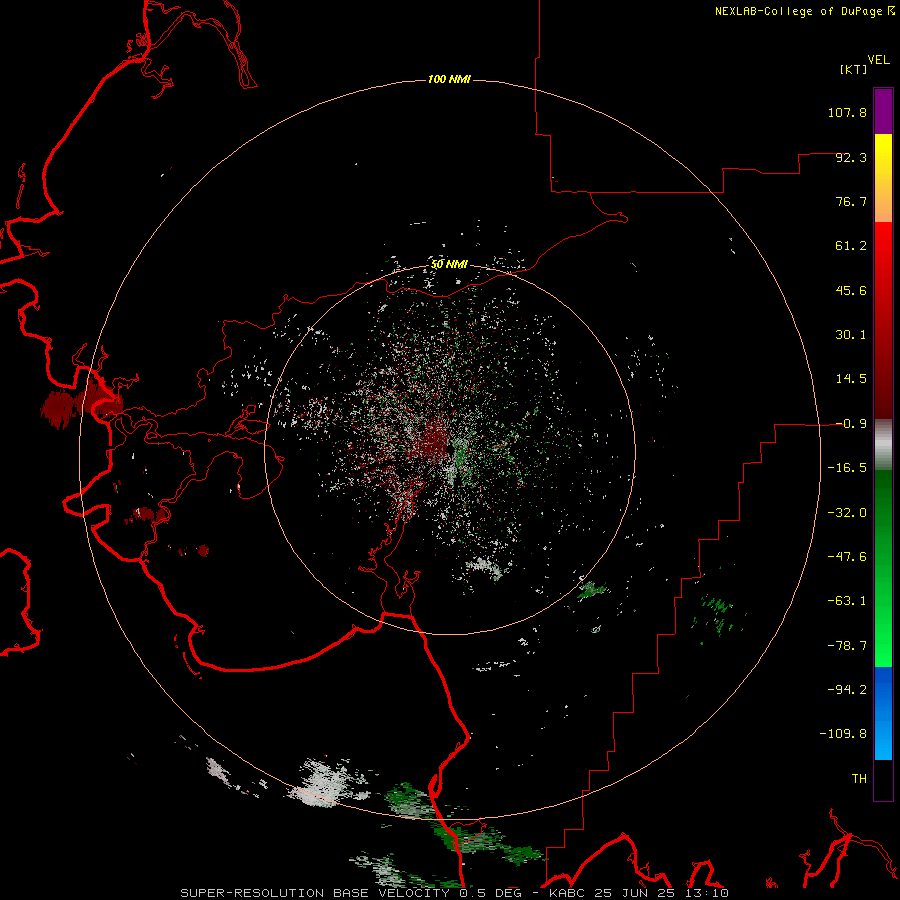Select the 107.8 legend value
Viewport: 900px width, 900px height.
[x=847, y=112]
